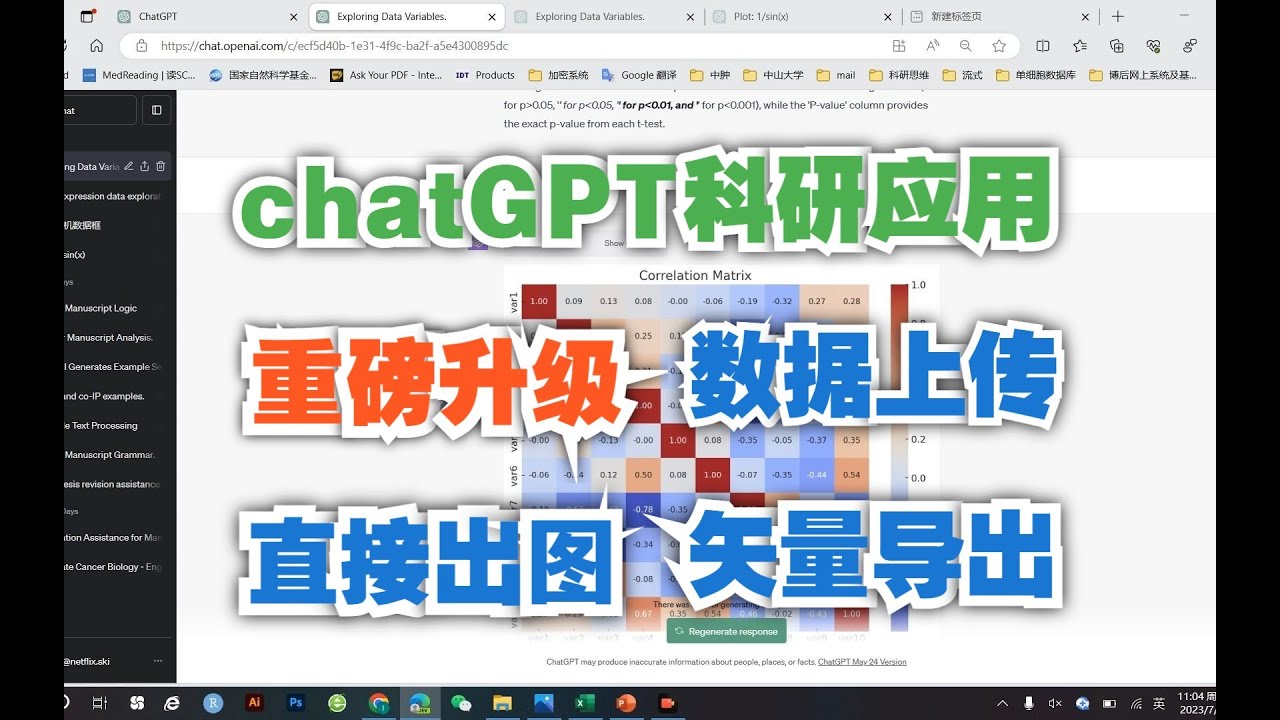The width and height of the screenshot is (1280, 720).
Task: Close the Plot: 1/sin(x) tab
Action: [888, 17]
